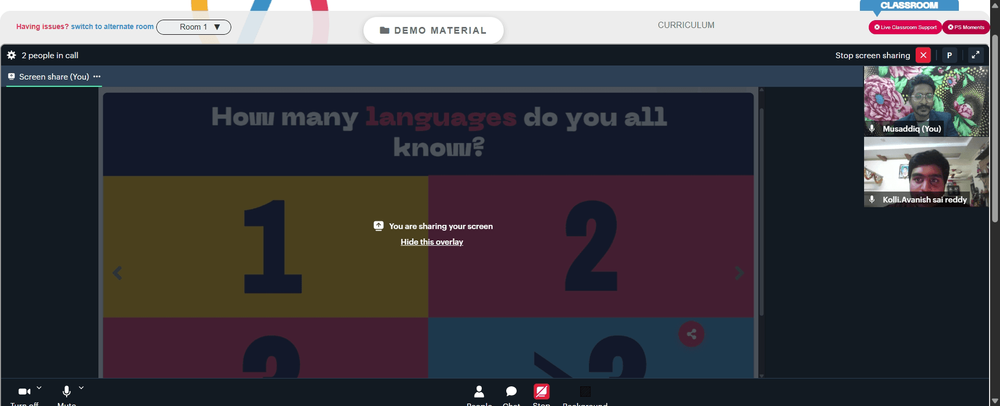Open the Background effects icon

(585, 391)
